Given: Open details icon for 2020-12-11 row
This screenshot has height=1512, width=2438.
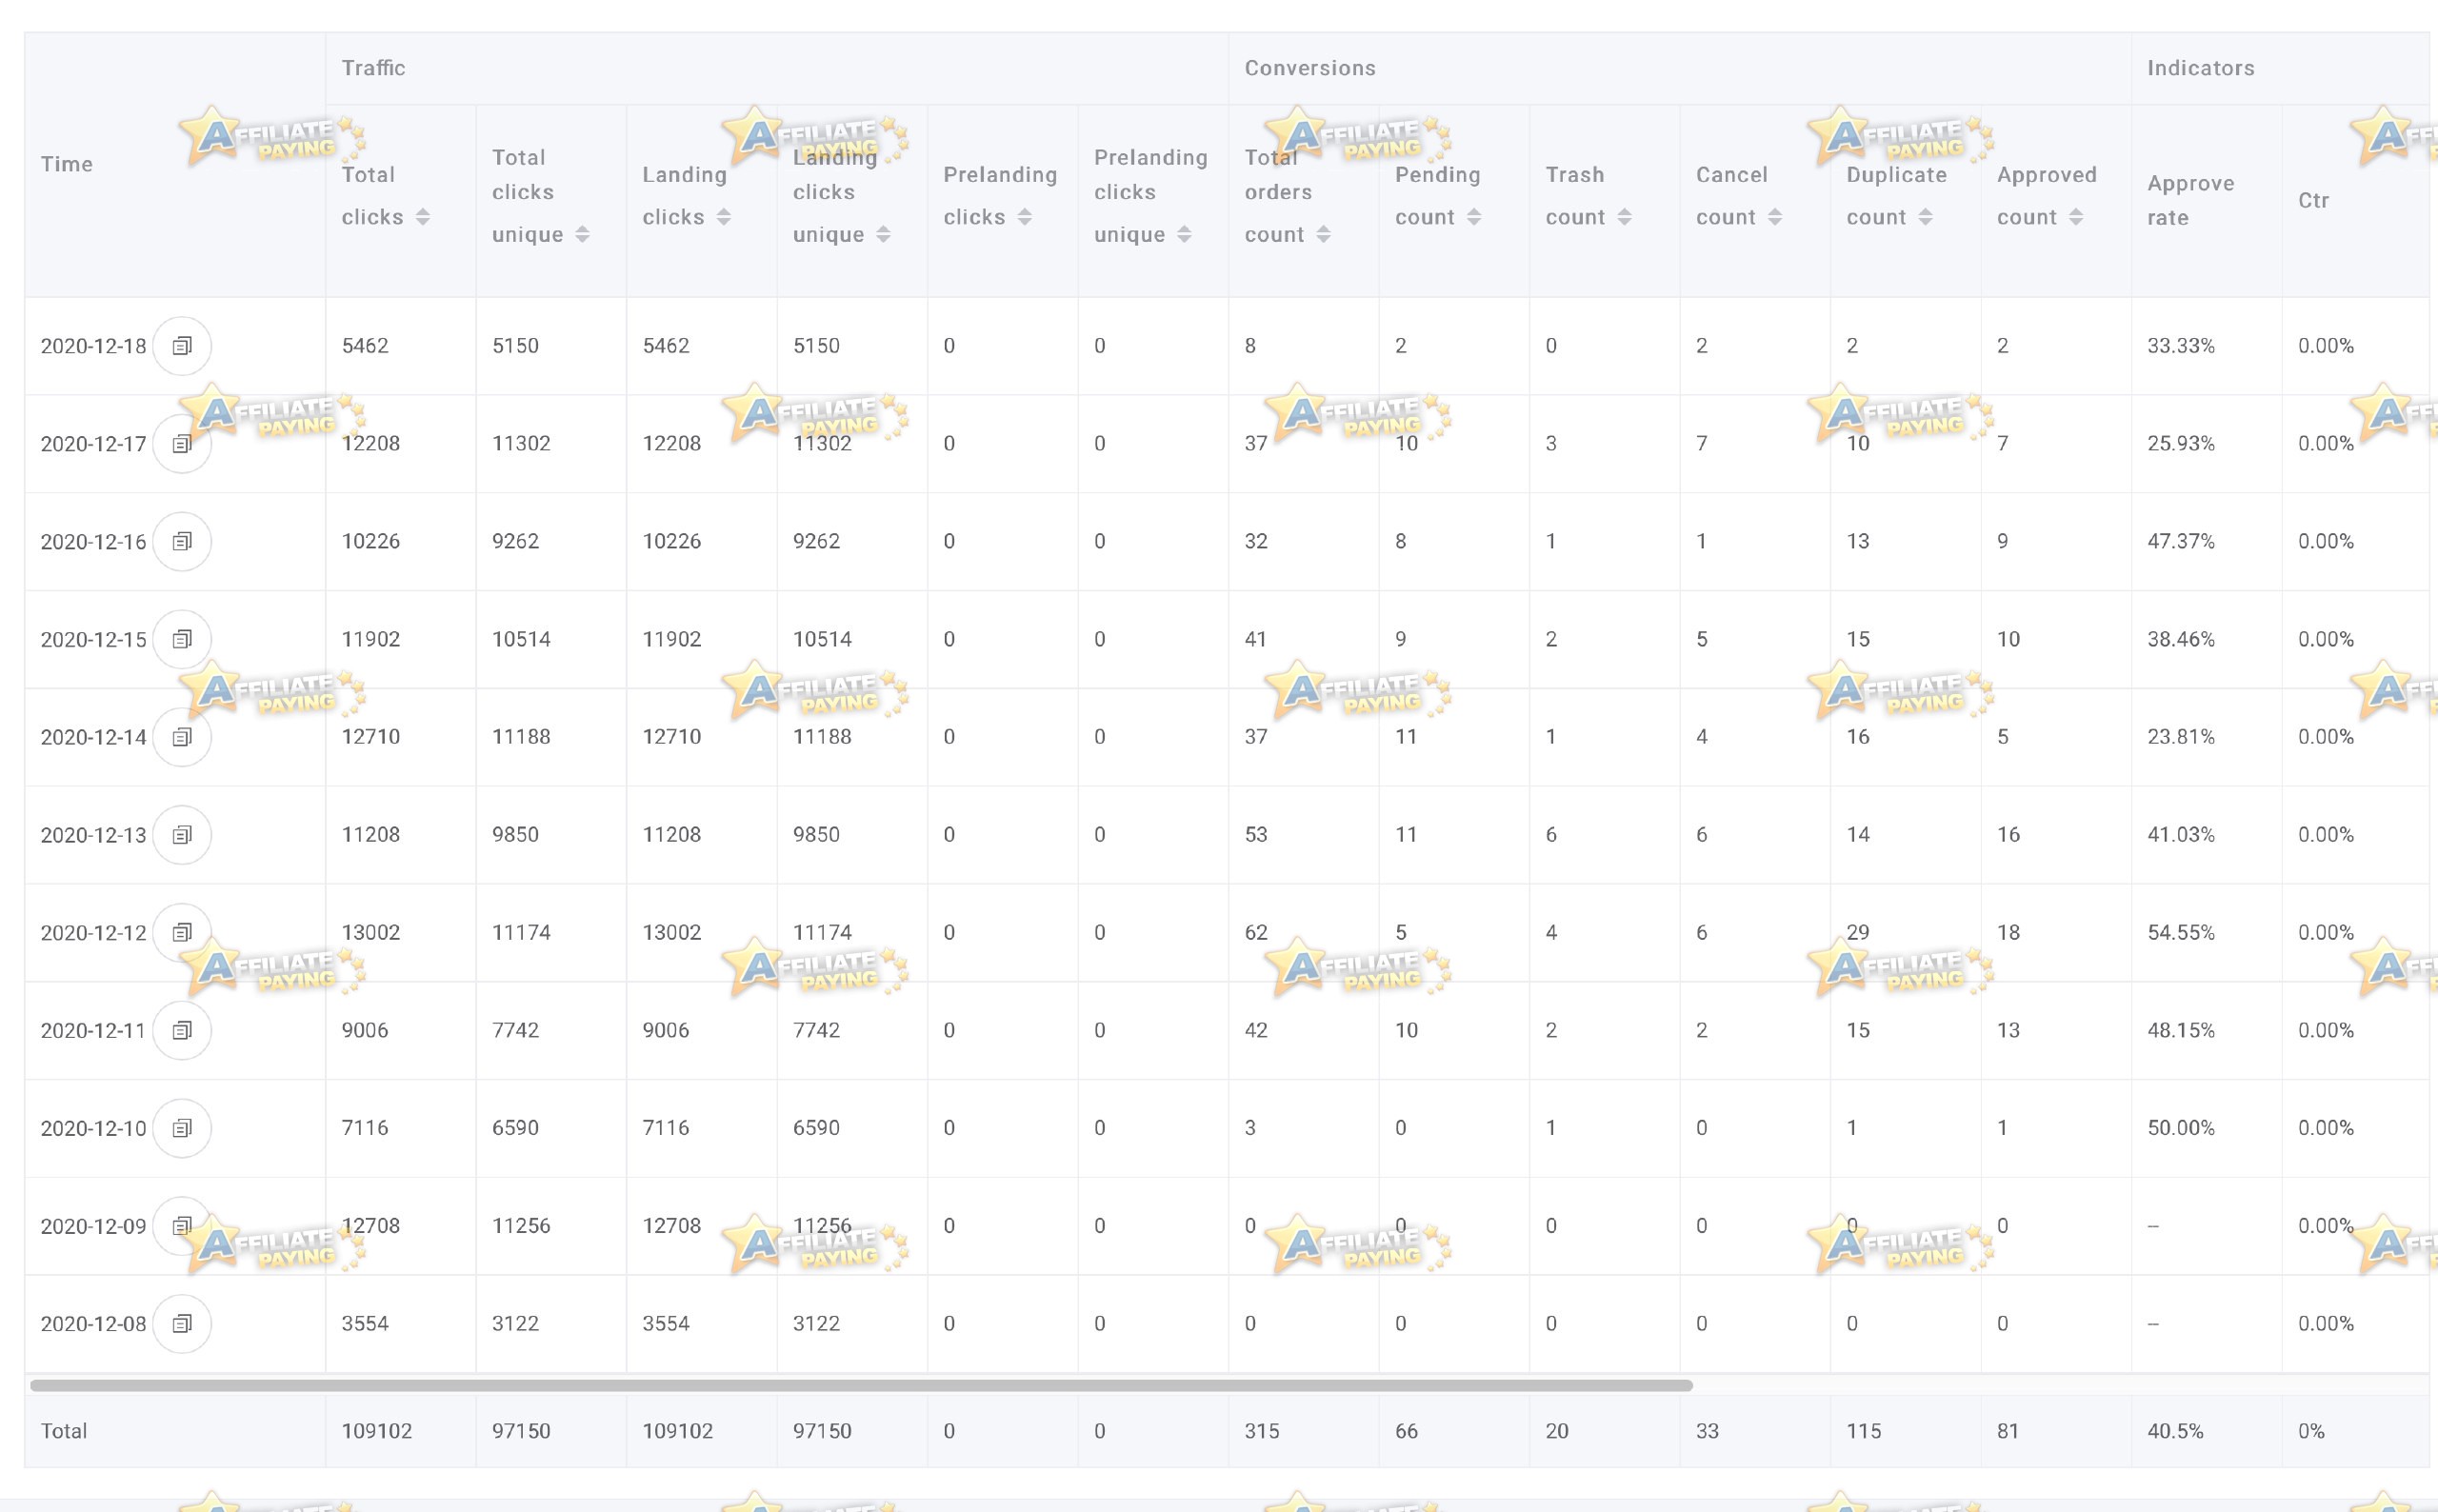Looking at the screenshot, I should [x=182, y=1030].
